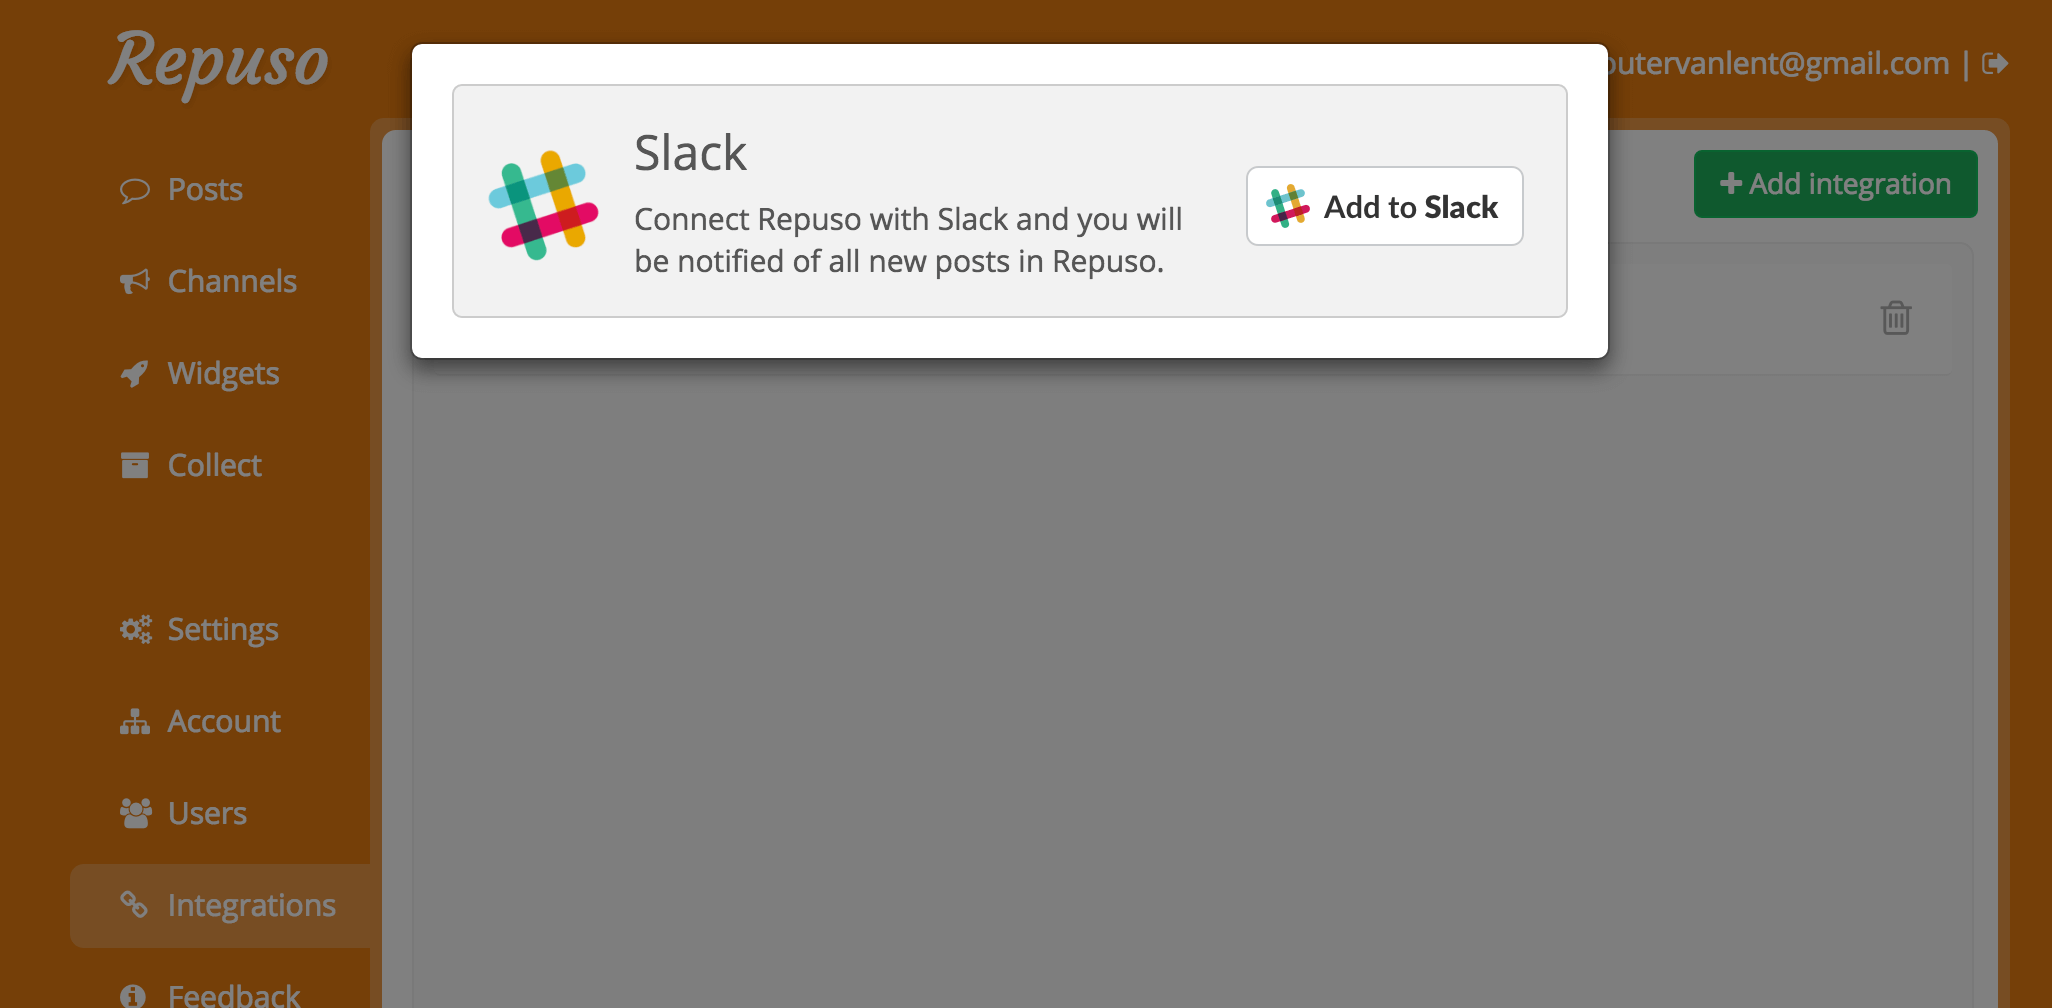
Task: Click the Account sitemap icon
Action: [135, 721]
